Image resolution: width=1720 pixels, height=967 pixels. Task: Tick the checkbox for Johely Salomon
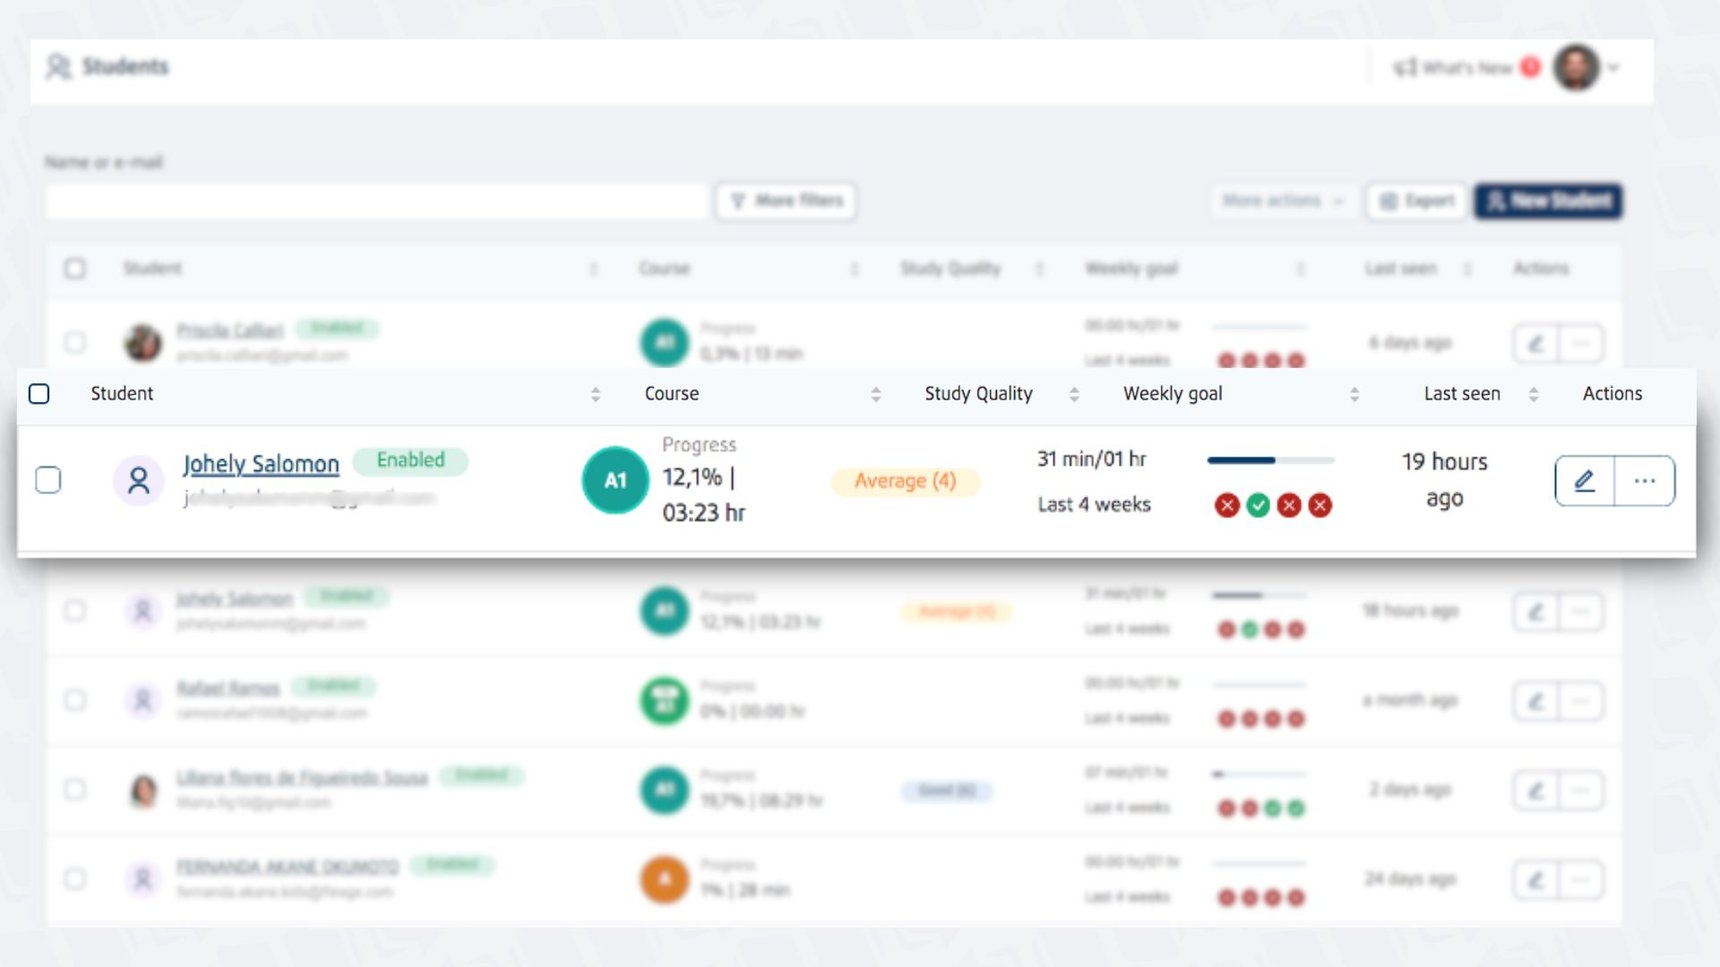tap(48, 480)
